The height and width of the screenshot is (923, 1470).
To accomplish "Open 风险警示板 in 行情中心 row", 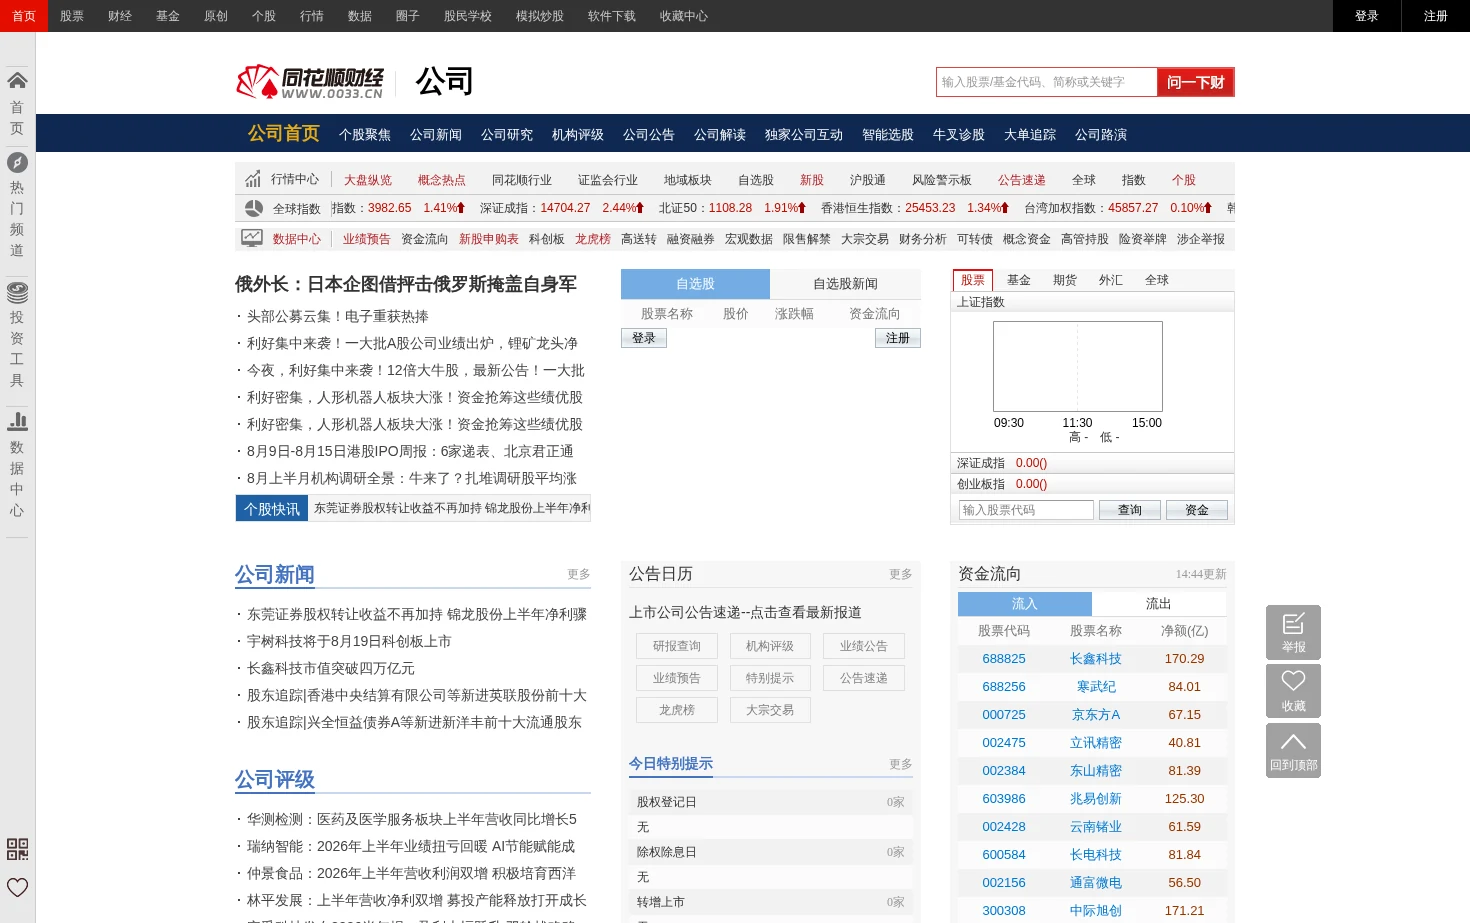I will coord(942,180).
